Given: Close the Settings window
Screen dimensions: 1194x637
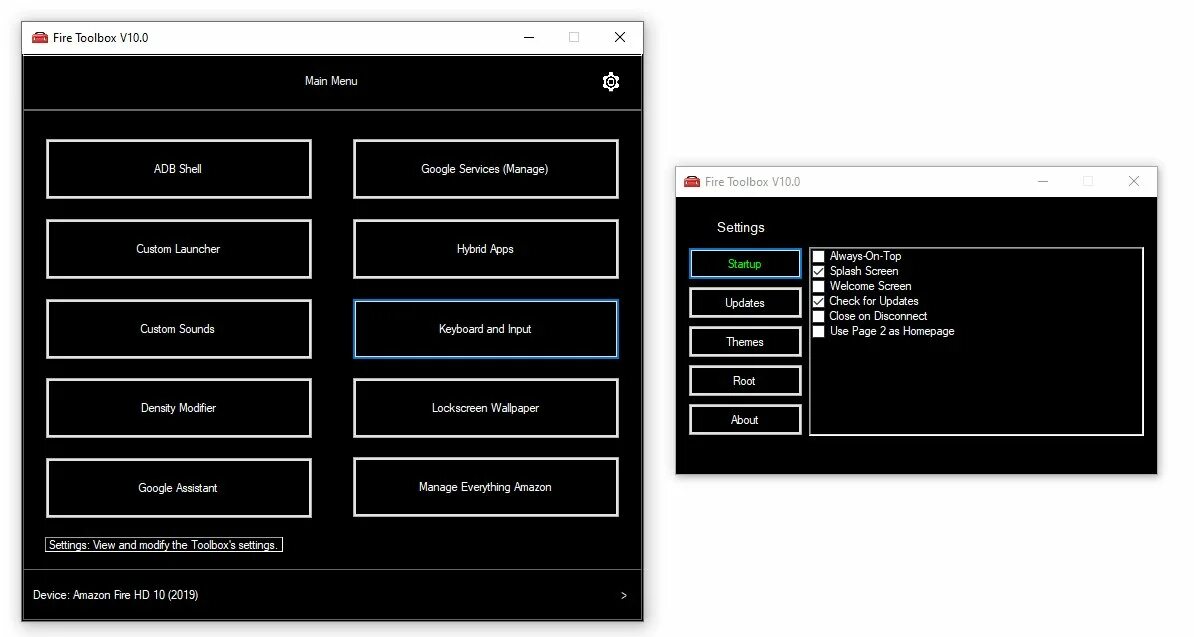Looking at the screenshot, I should pyautogui.click(x=1134, y=181).
